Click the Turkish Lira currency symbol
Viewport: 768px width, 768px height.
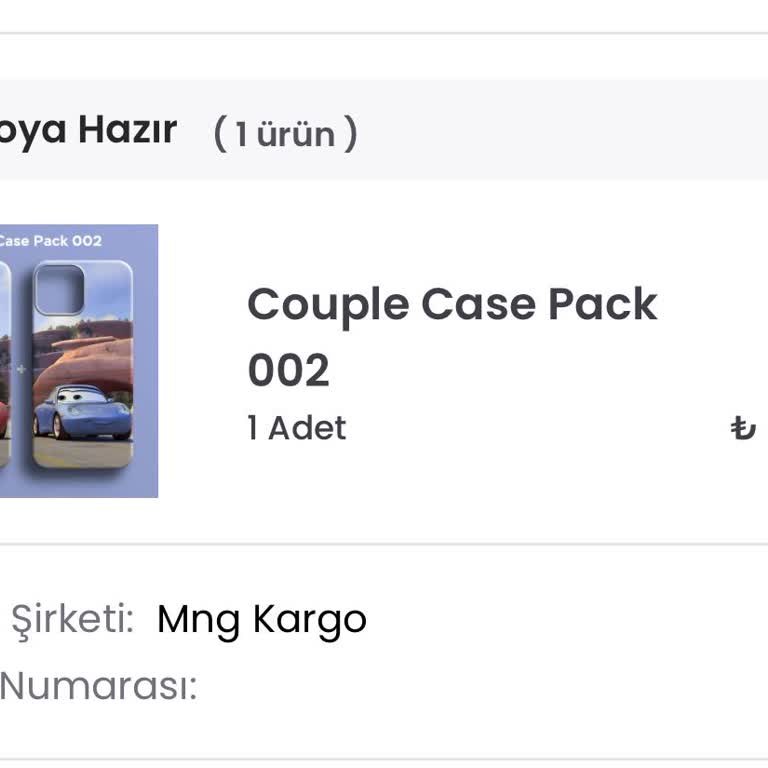pyautogui.click(x=743, y=428)
